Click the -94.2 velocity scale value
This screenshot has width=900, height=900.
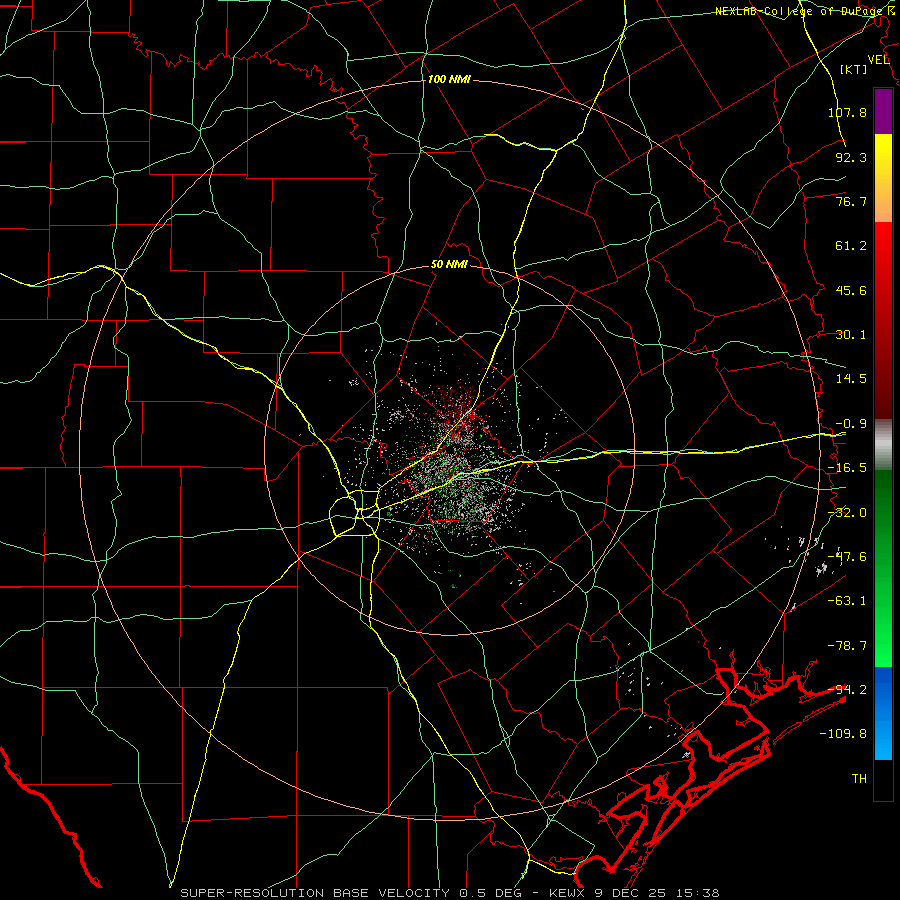click(x=847, y=690)
